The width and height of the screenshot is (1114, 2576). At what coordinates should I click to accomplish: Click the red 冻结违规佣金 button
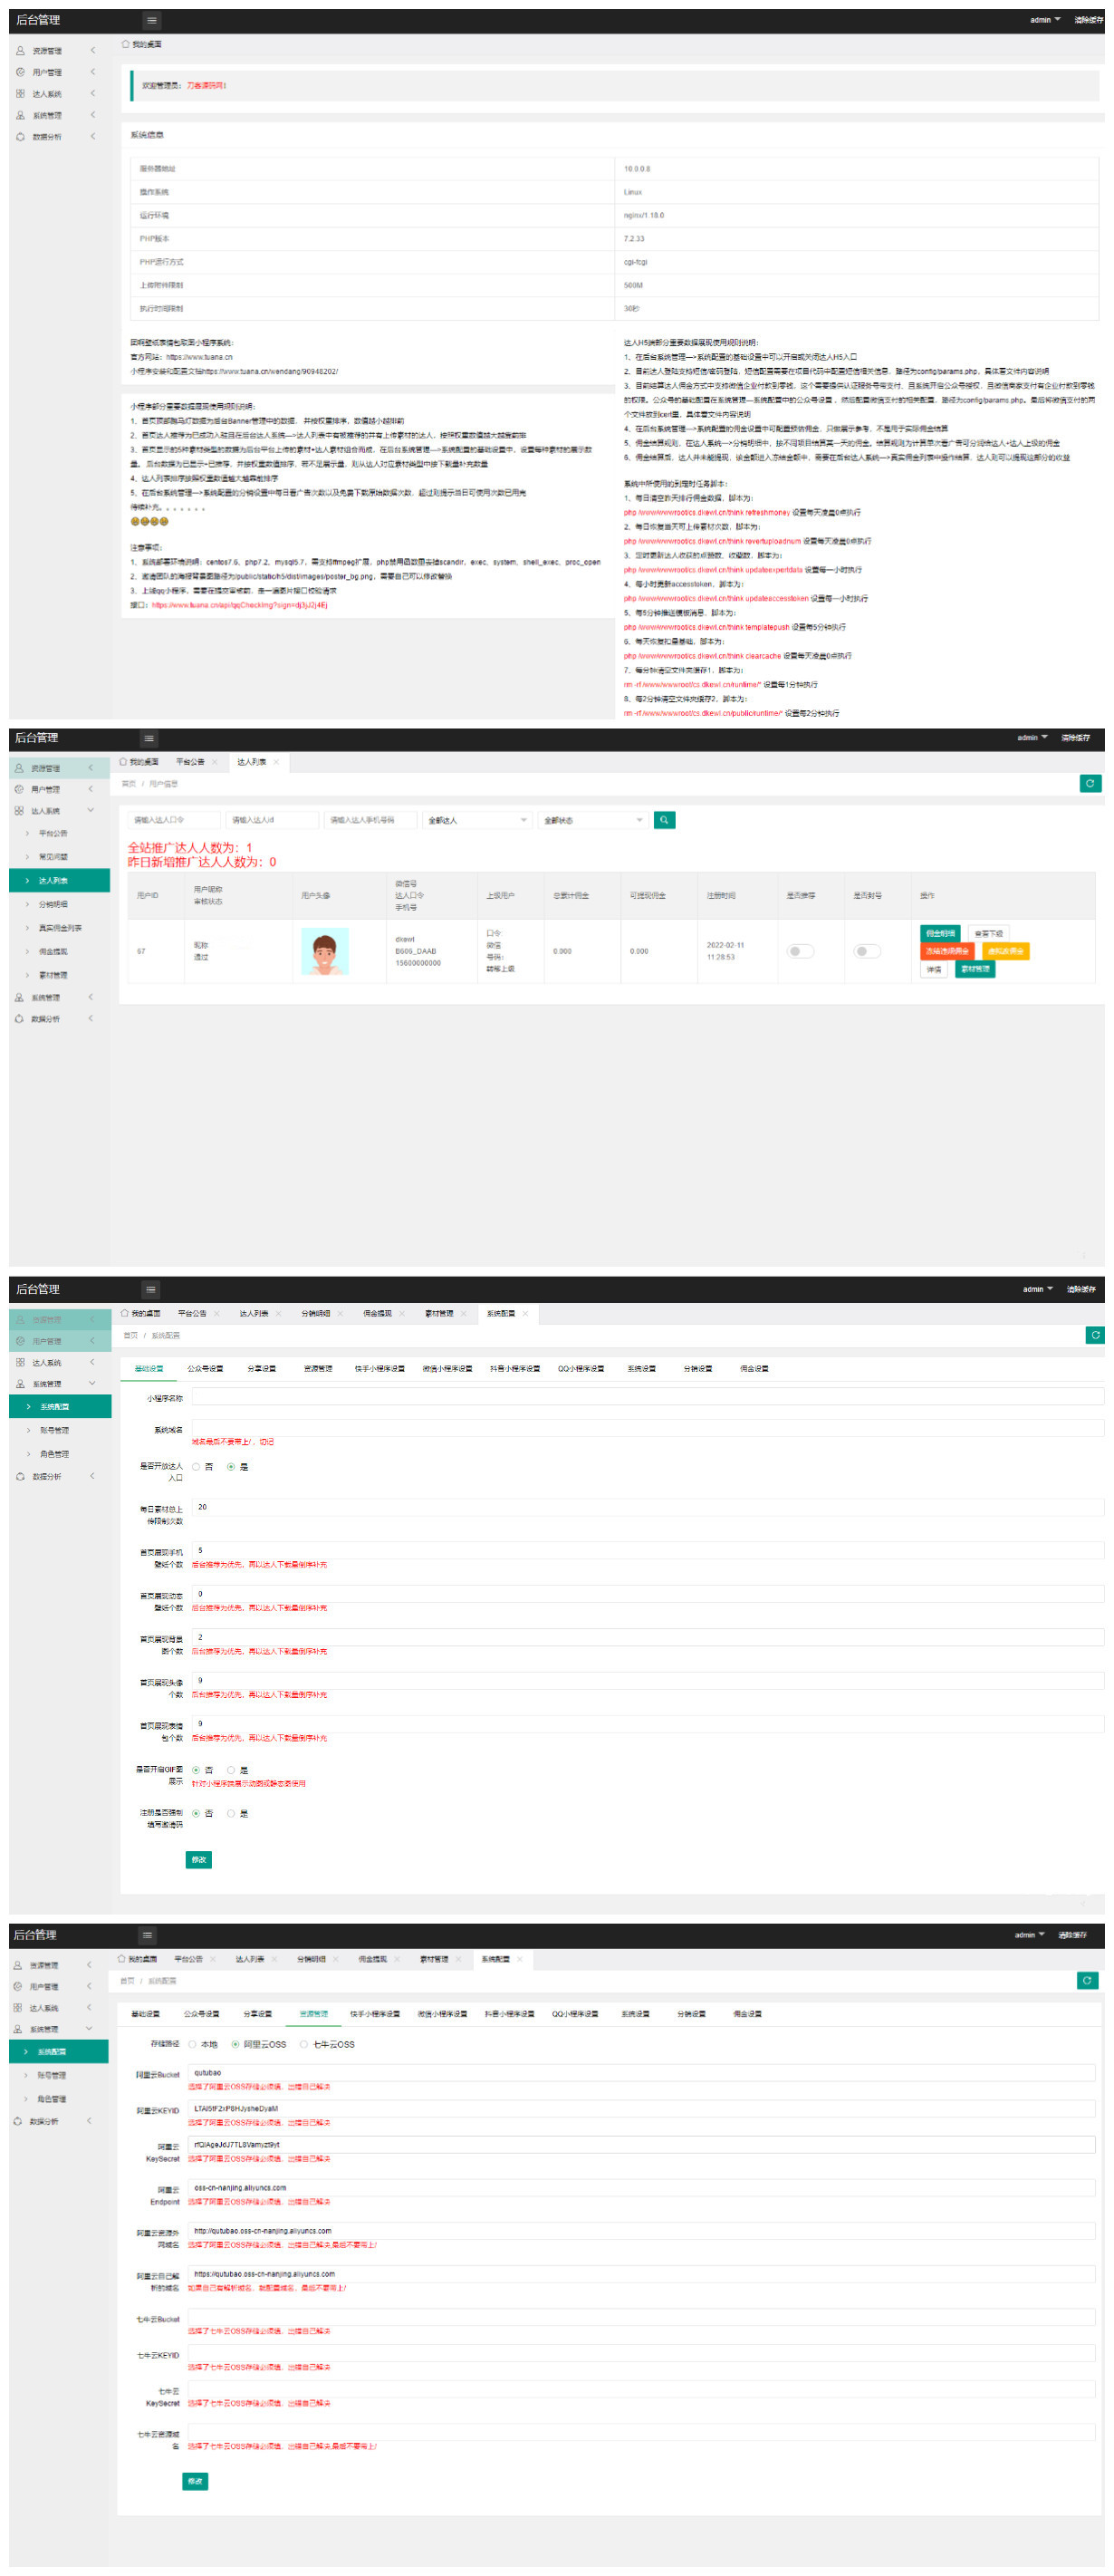pyautogui.click(x=947, y=951)
